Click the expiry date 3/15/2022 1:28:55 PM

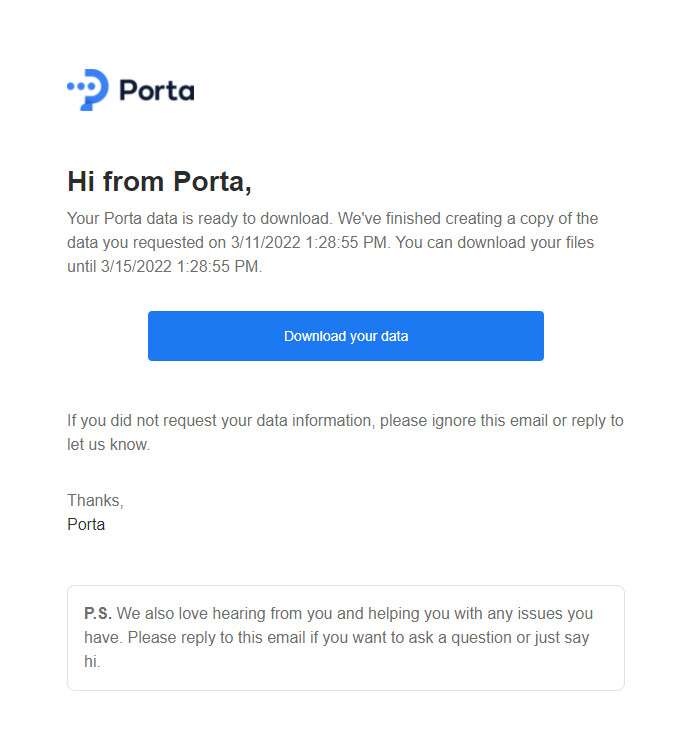pos(180,266)
